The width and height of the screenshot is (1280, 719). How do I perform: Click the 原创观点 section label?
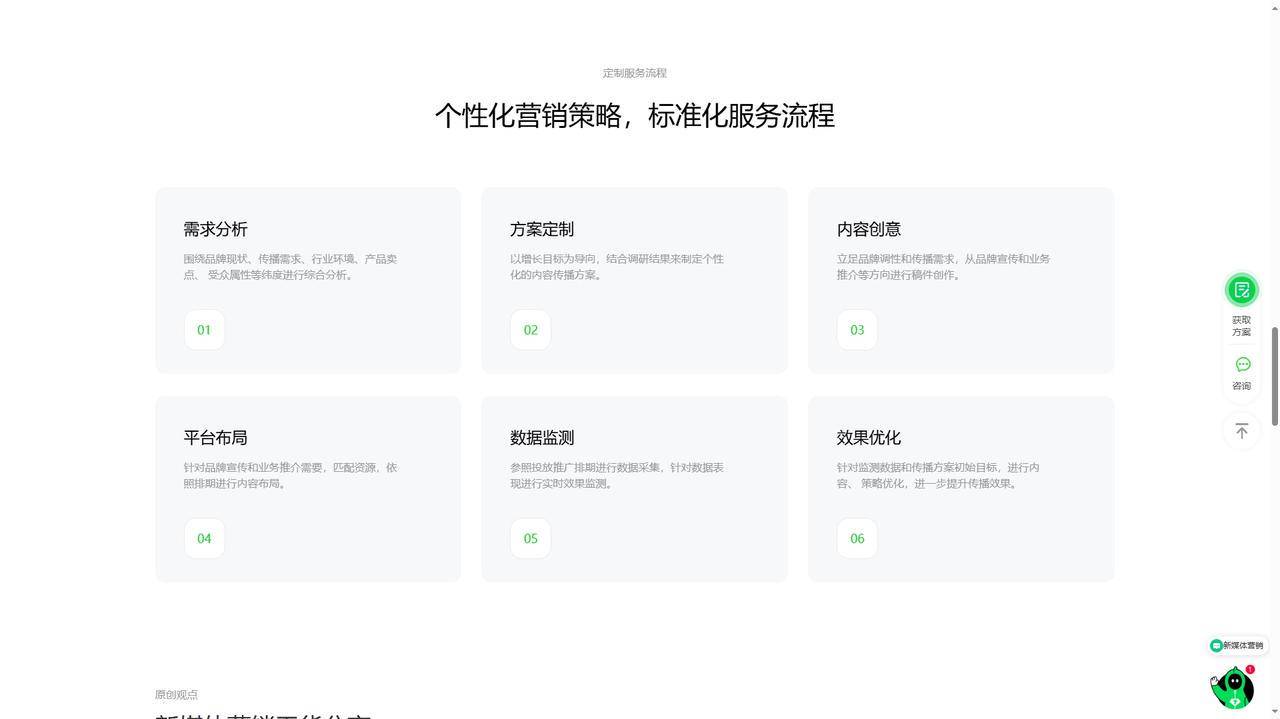click(x=176, y=695)
